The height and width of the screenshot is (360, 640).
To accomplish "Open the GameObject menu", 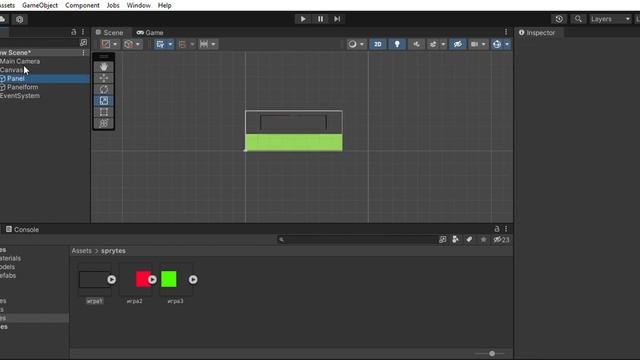I will [x=40, y=5].
